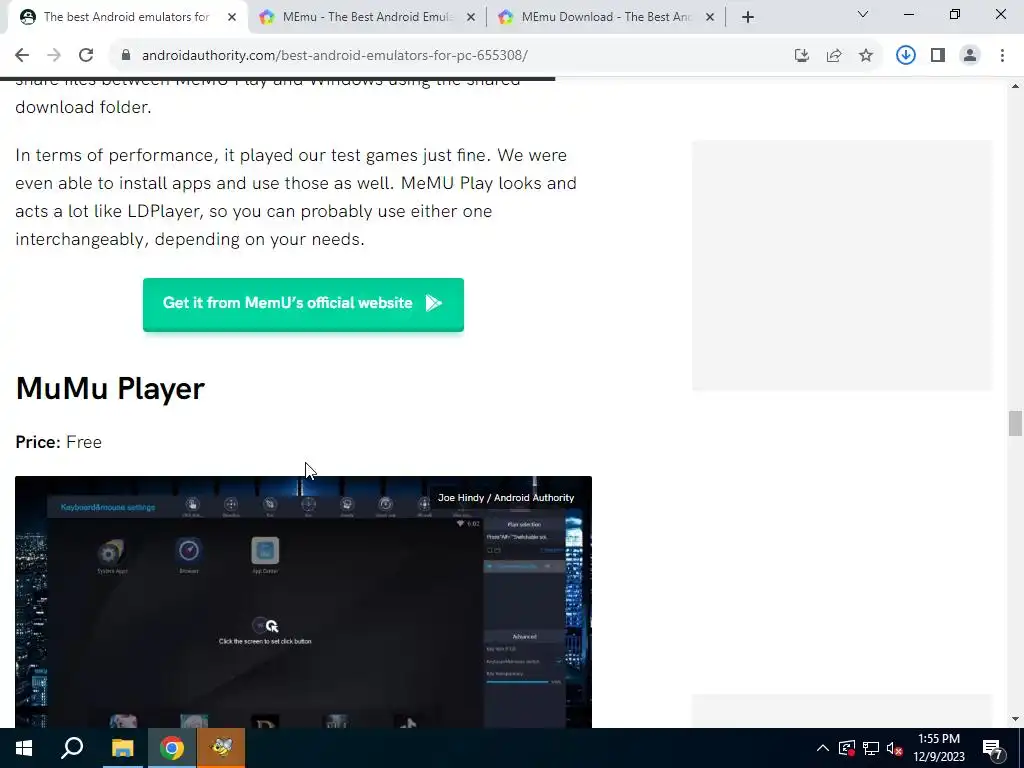
Task: Click the 'Price: Free' text
Action: [59, 442]
